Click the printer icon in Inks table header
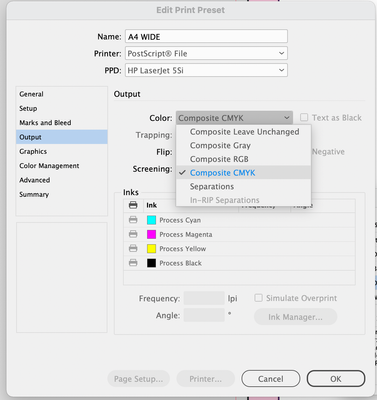 [133, 205]
